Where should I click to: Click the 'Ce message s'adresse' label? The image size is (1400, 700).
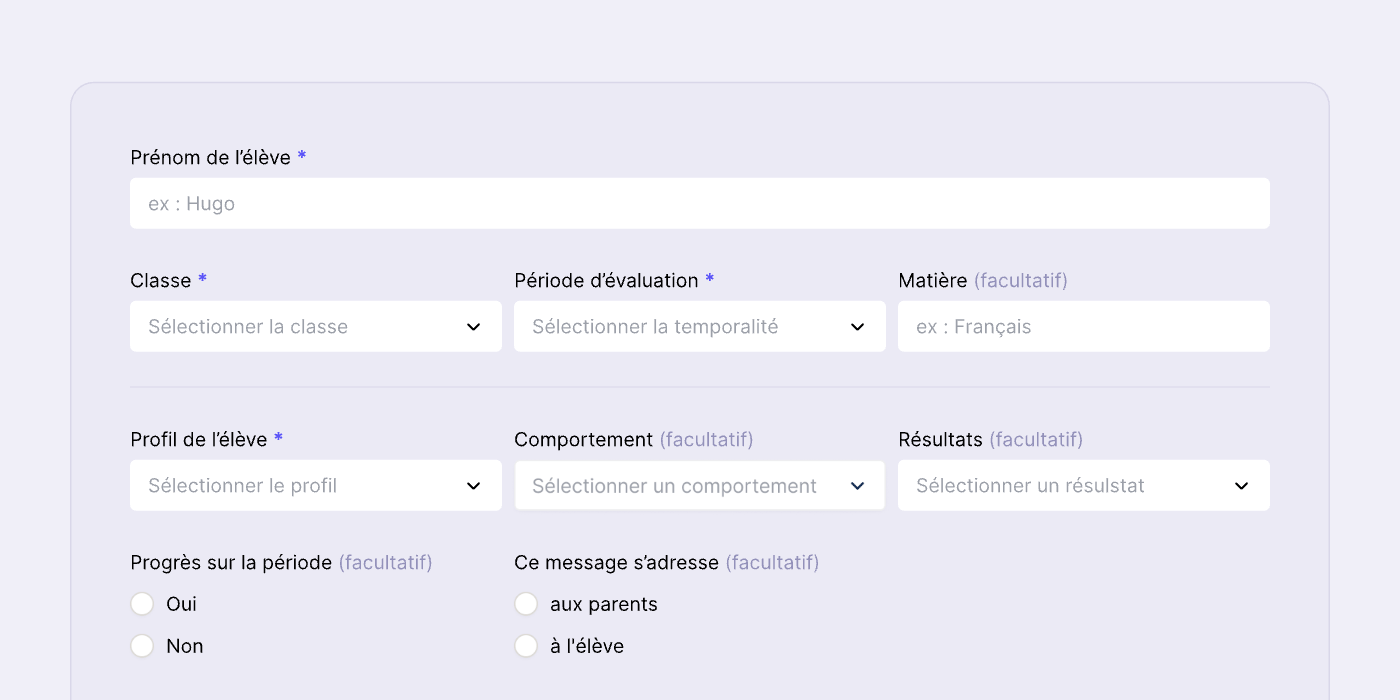pos(616,563)
